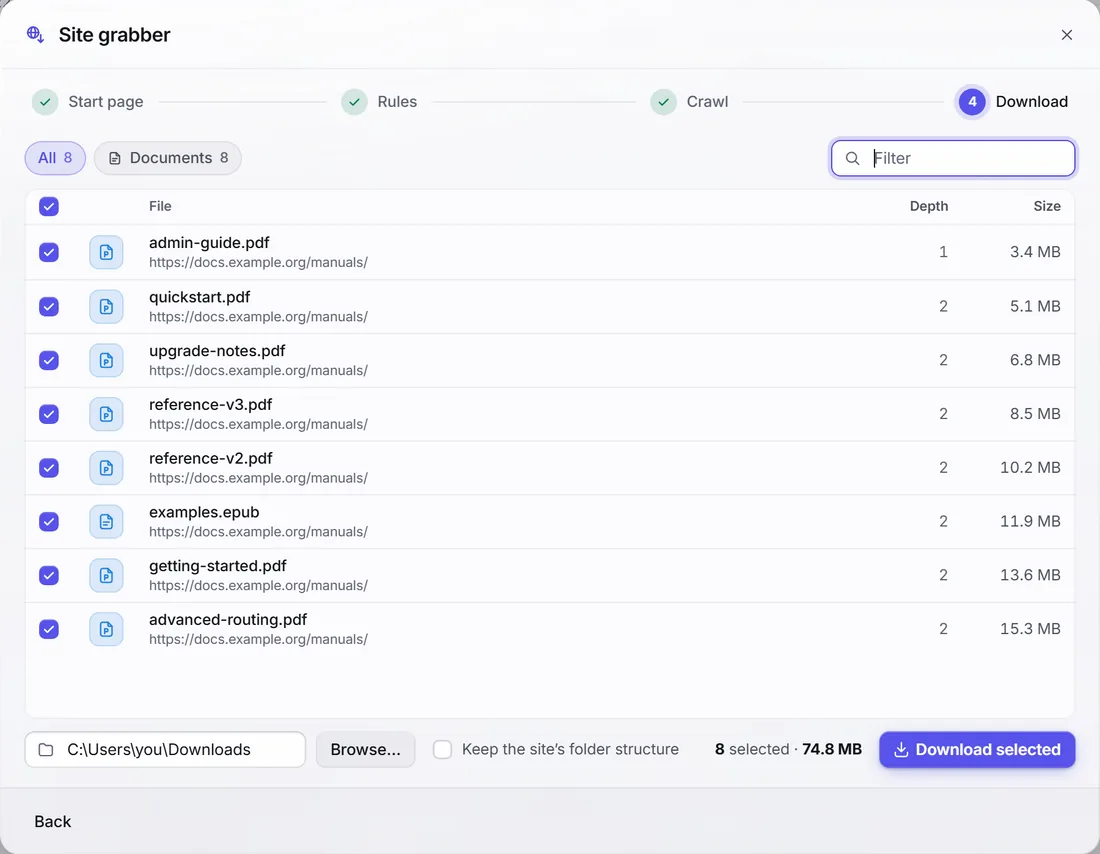Click the 15.3 MB size value
1100x854 pixels.
(x=1030, y=629)
